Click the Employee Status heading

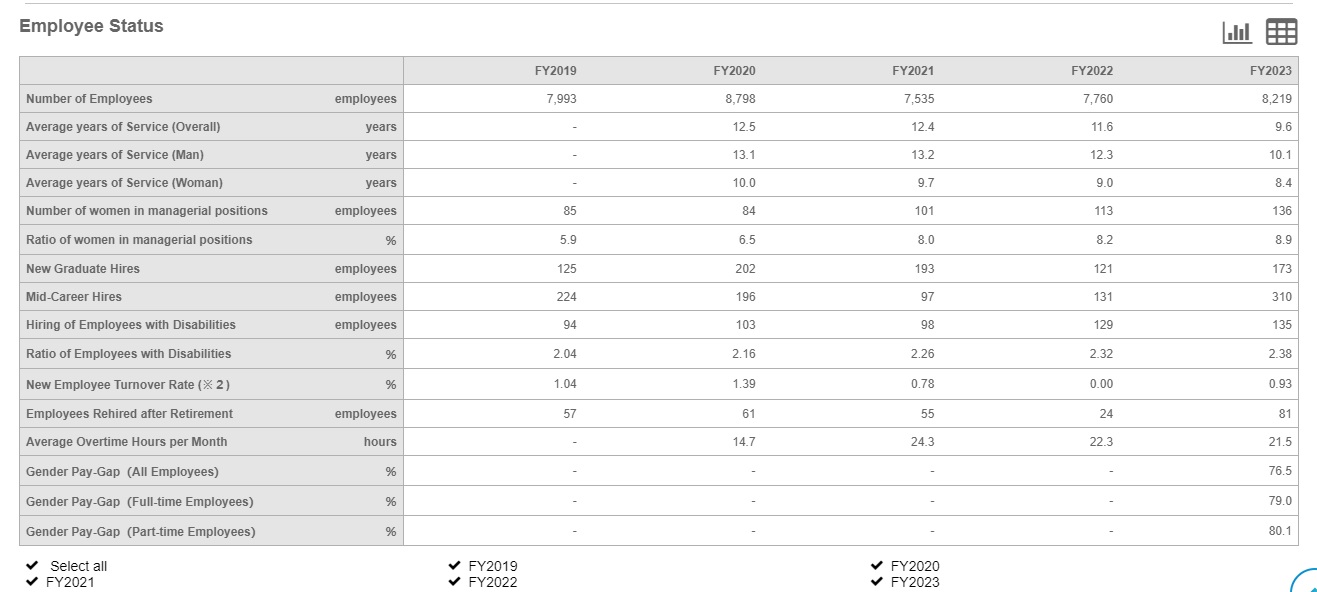pos(91,27)
